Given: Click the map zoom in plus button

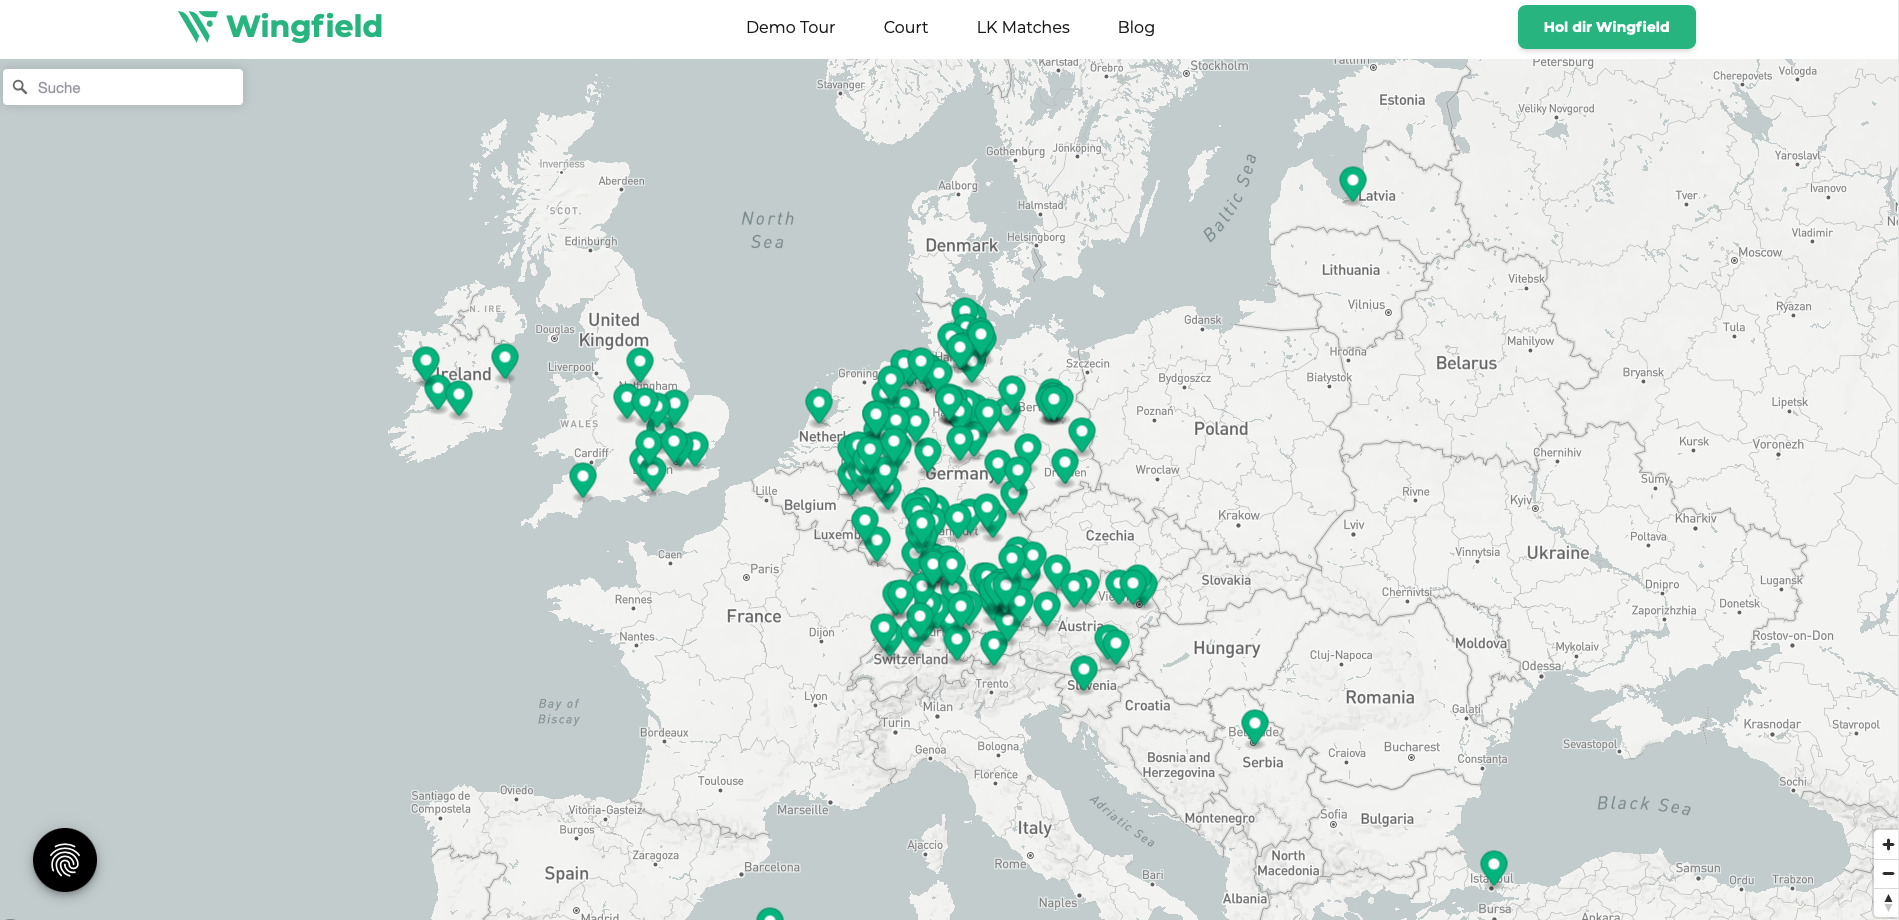Looking at the screenshot, I should (x=1887, y=845).
